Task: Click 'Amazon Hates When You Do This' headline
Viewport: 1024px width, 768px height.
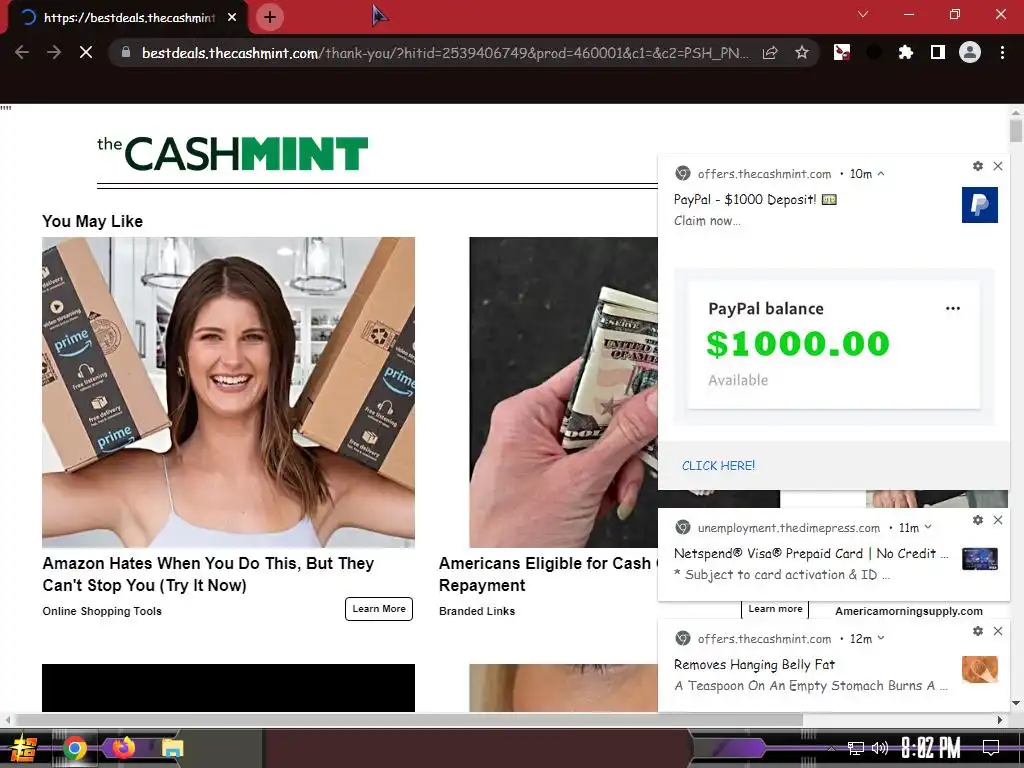Action: (208, 574)
